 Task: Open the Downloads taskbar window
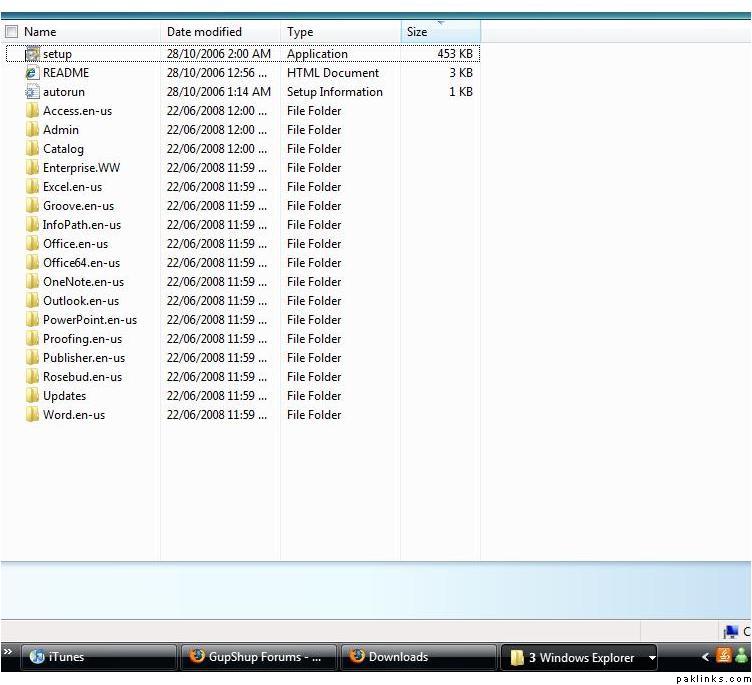coord(417,657)
